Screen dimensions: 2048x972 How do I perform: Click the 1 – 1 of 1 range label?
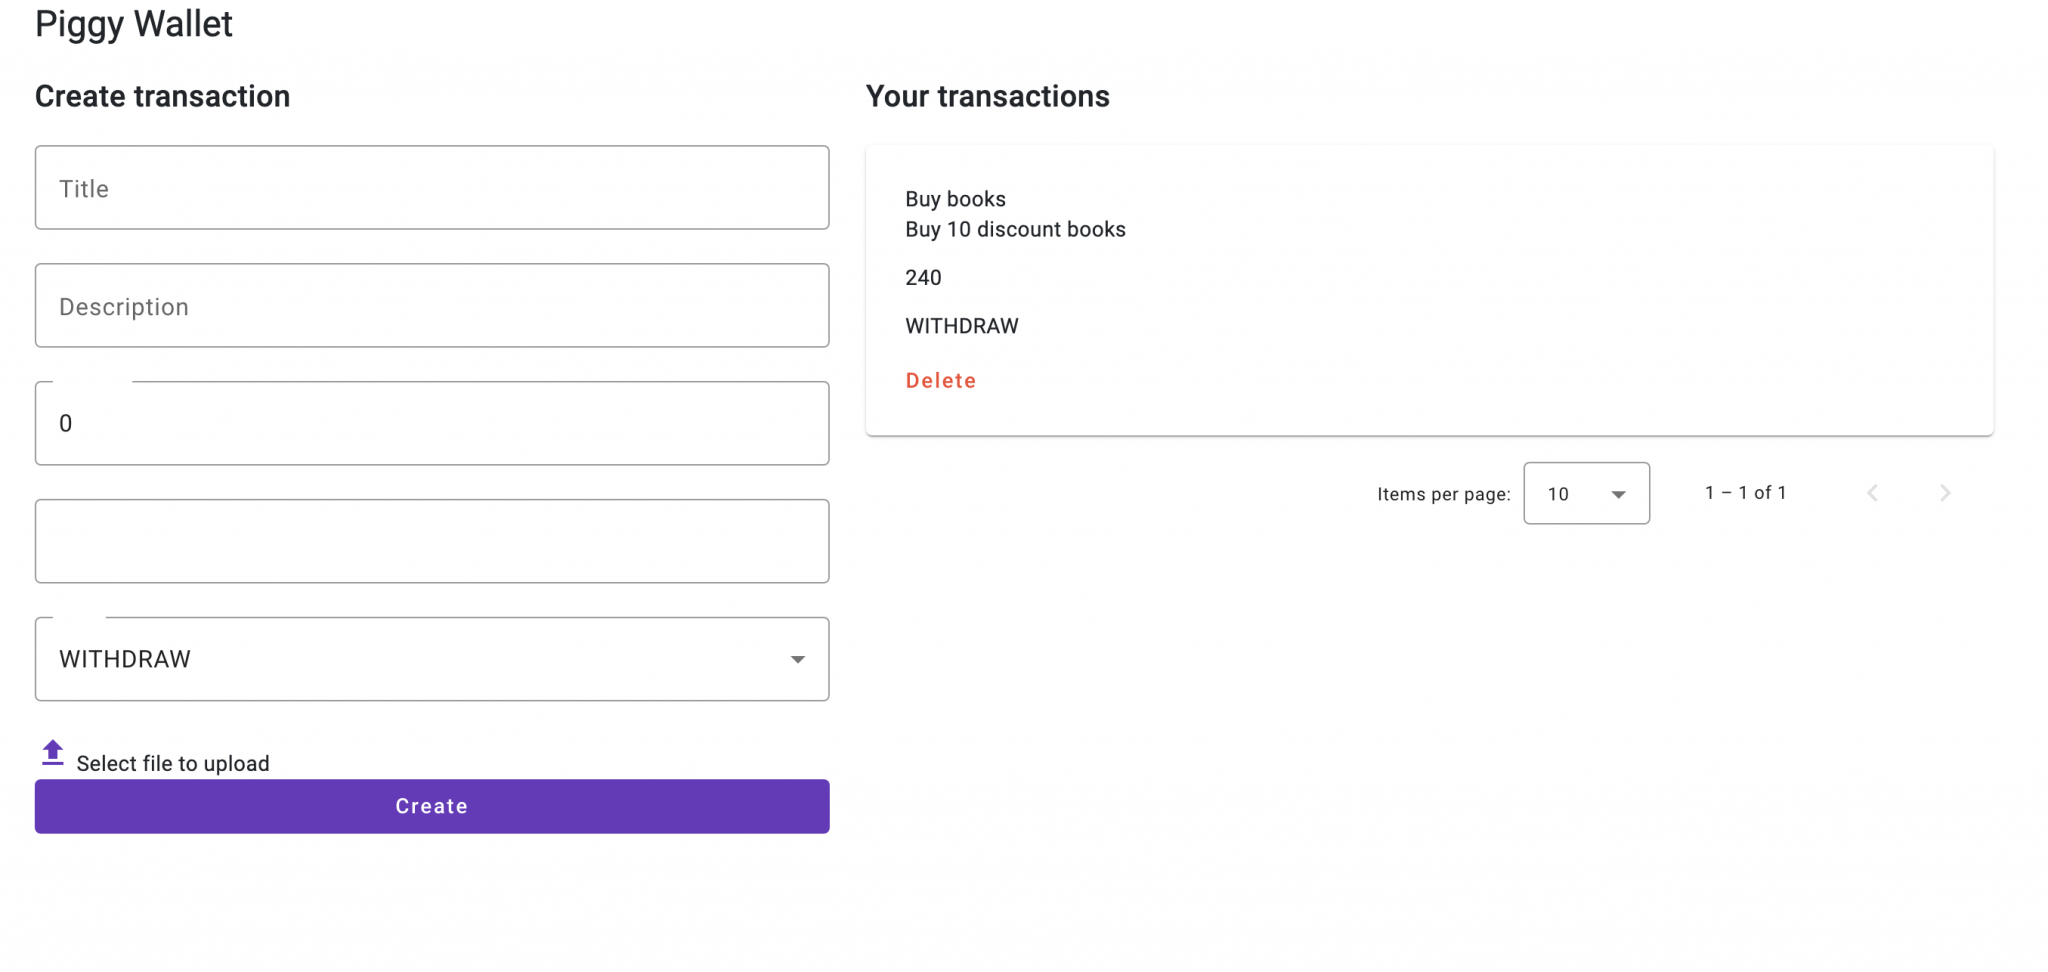1745,493
